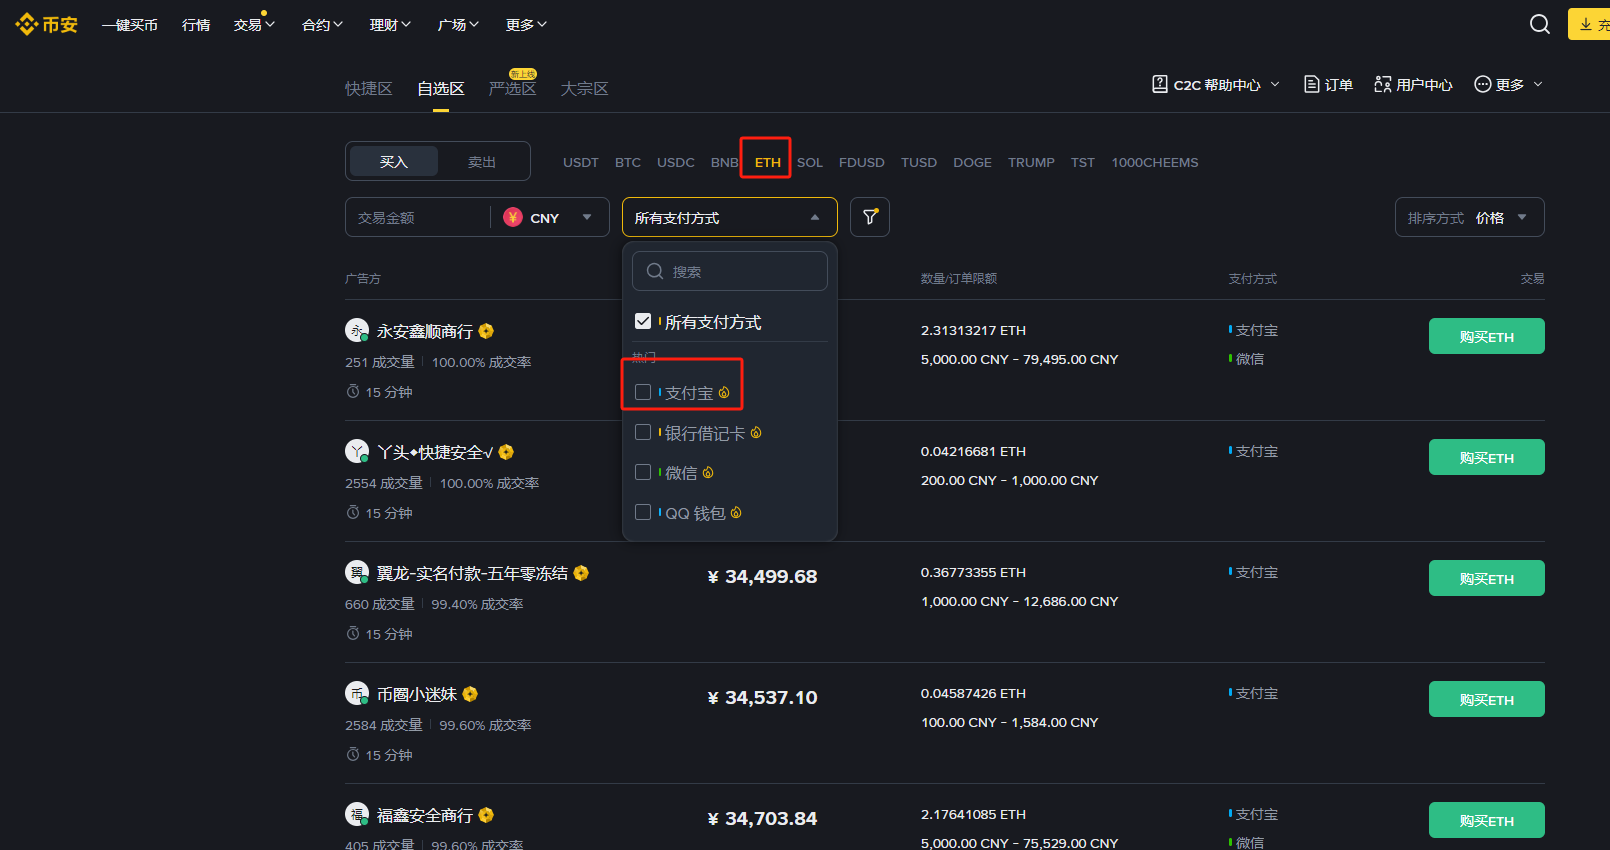
Task: Click clock icon under 永安鑫顺商行
Action: pos(353,391)
